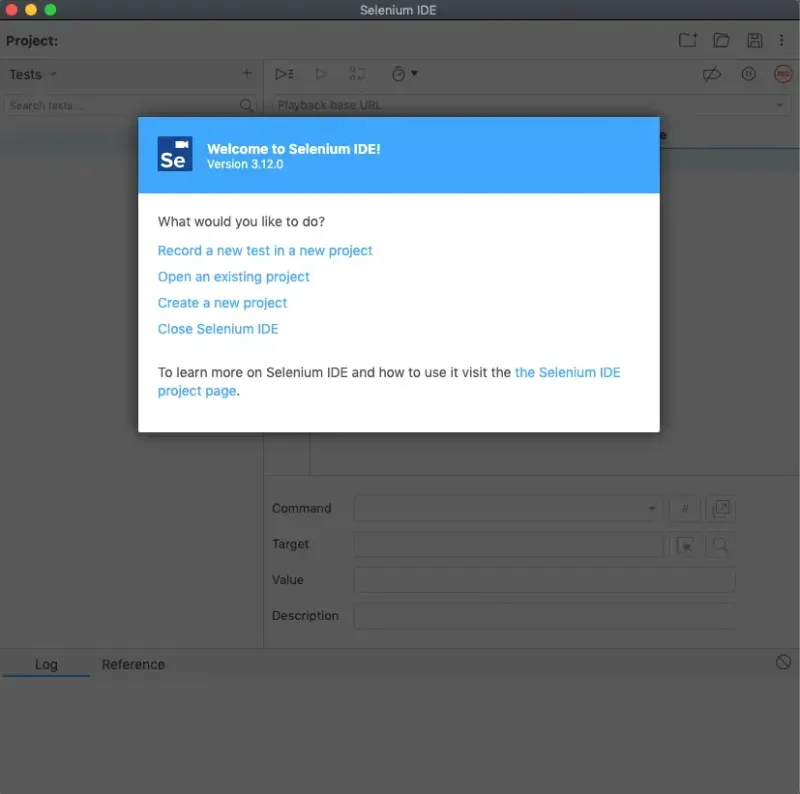Image resolution: width=800 pixels, height=794 pixels.
Task: Click the Version 3.12.0 text
Action: tap(245, 164)
